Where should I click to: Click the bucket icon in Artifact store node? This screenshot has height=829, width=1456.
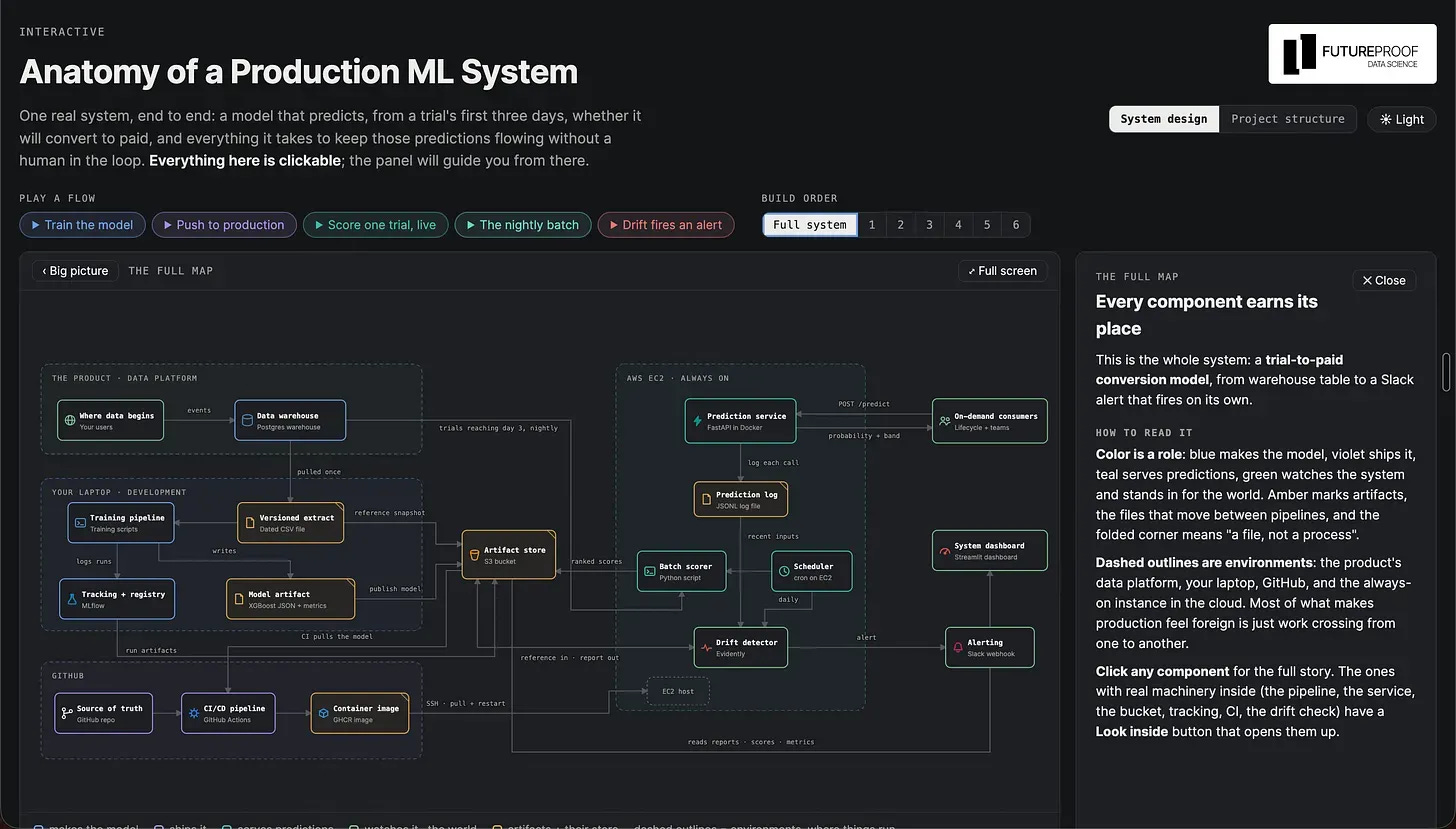coord(474,555)
